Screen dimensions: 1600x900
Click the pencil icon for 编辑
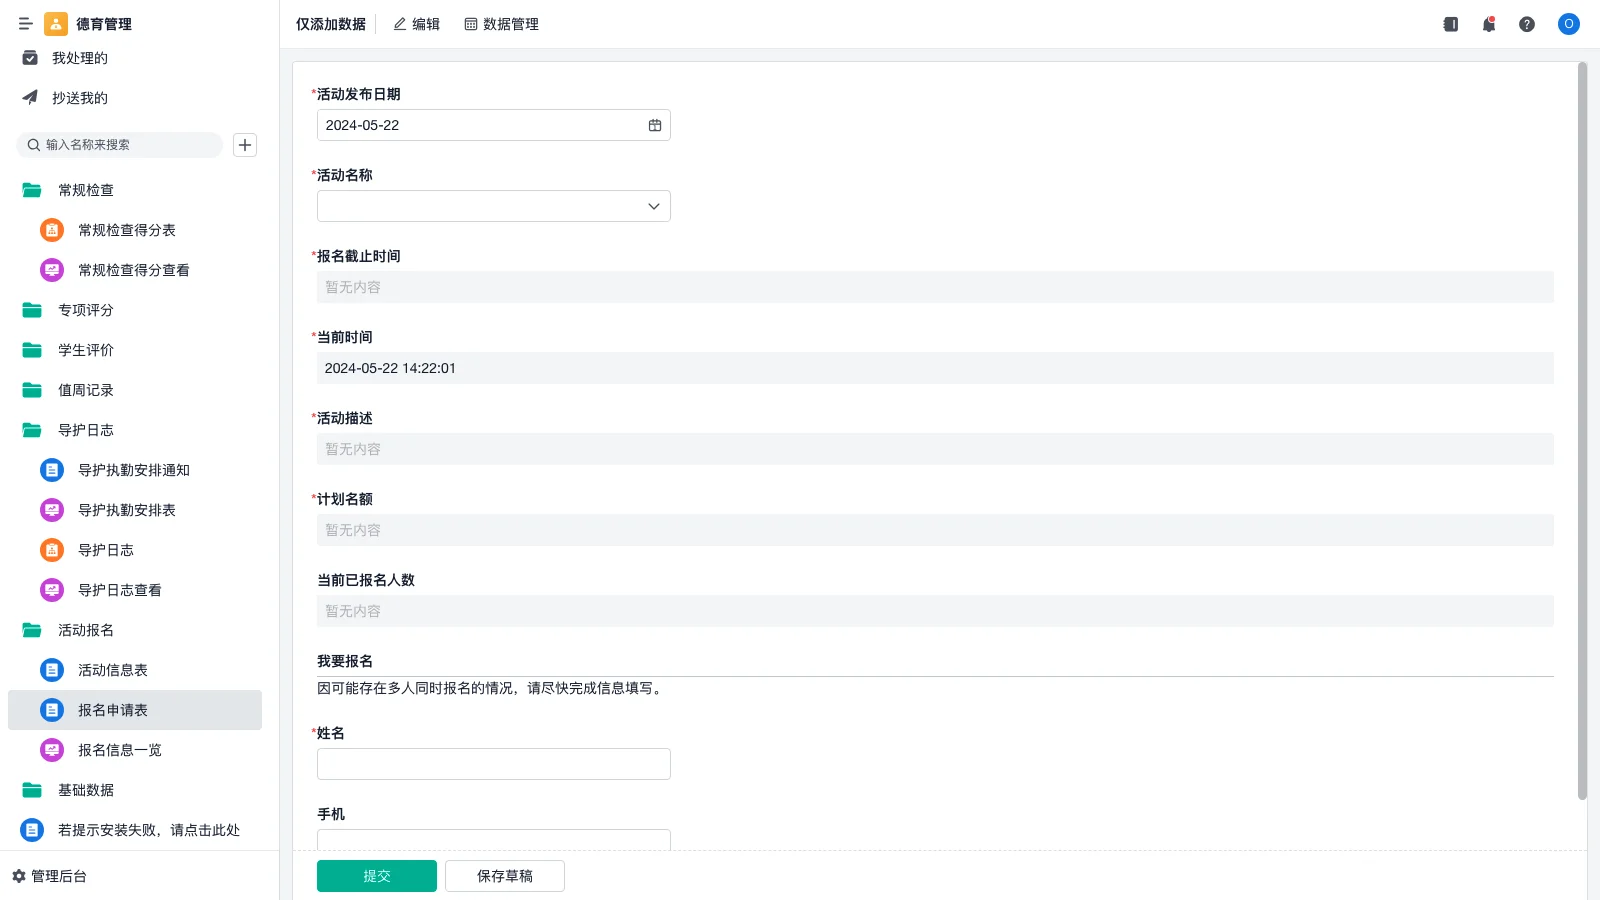(400, 24)
